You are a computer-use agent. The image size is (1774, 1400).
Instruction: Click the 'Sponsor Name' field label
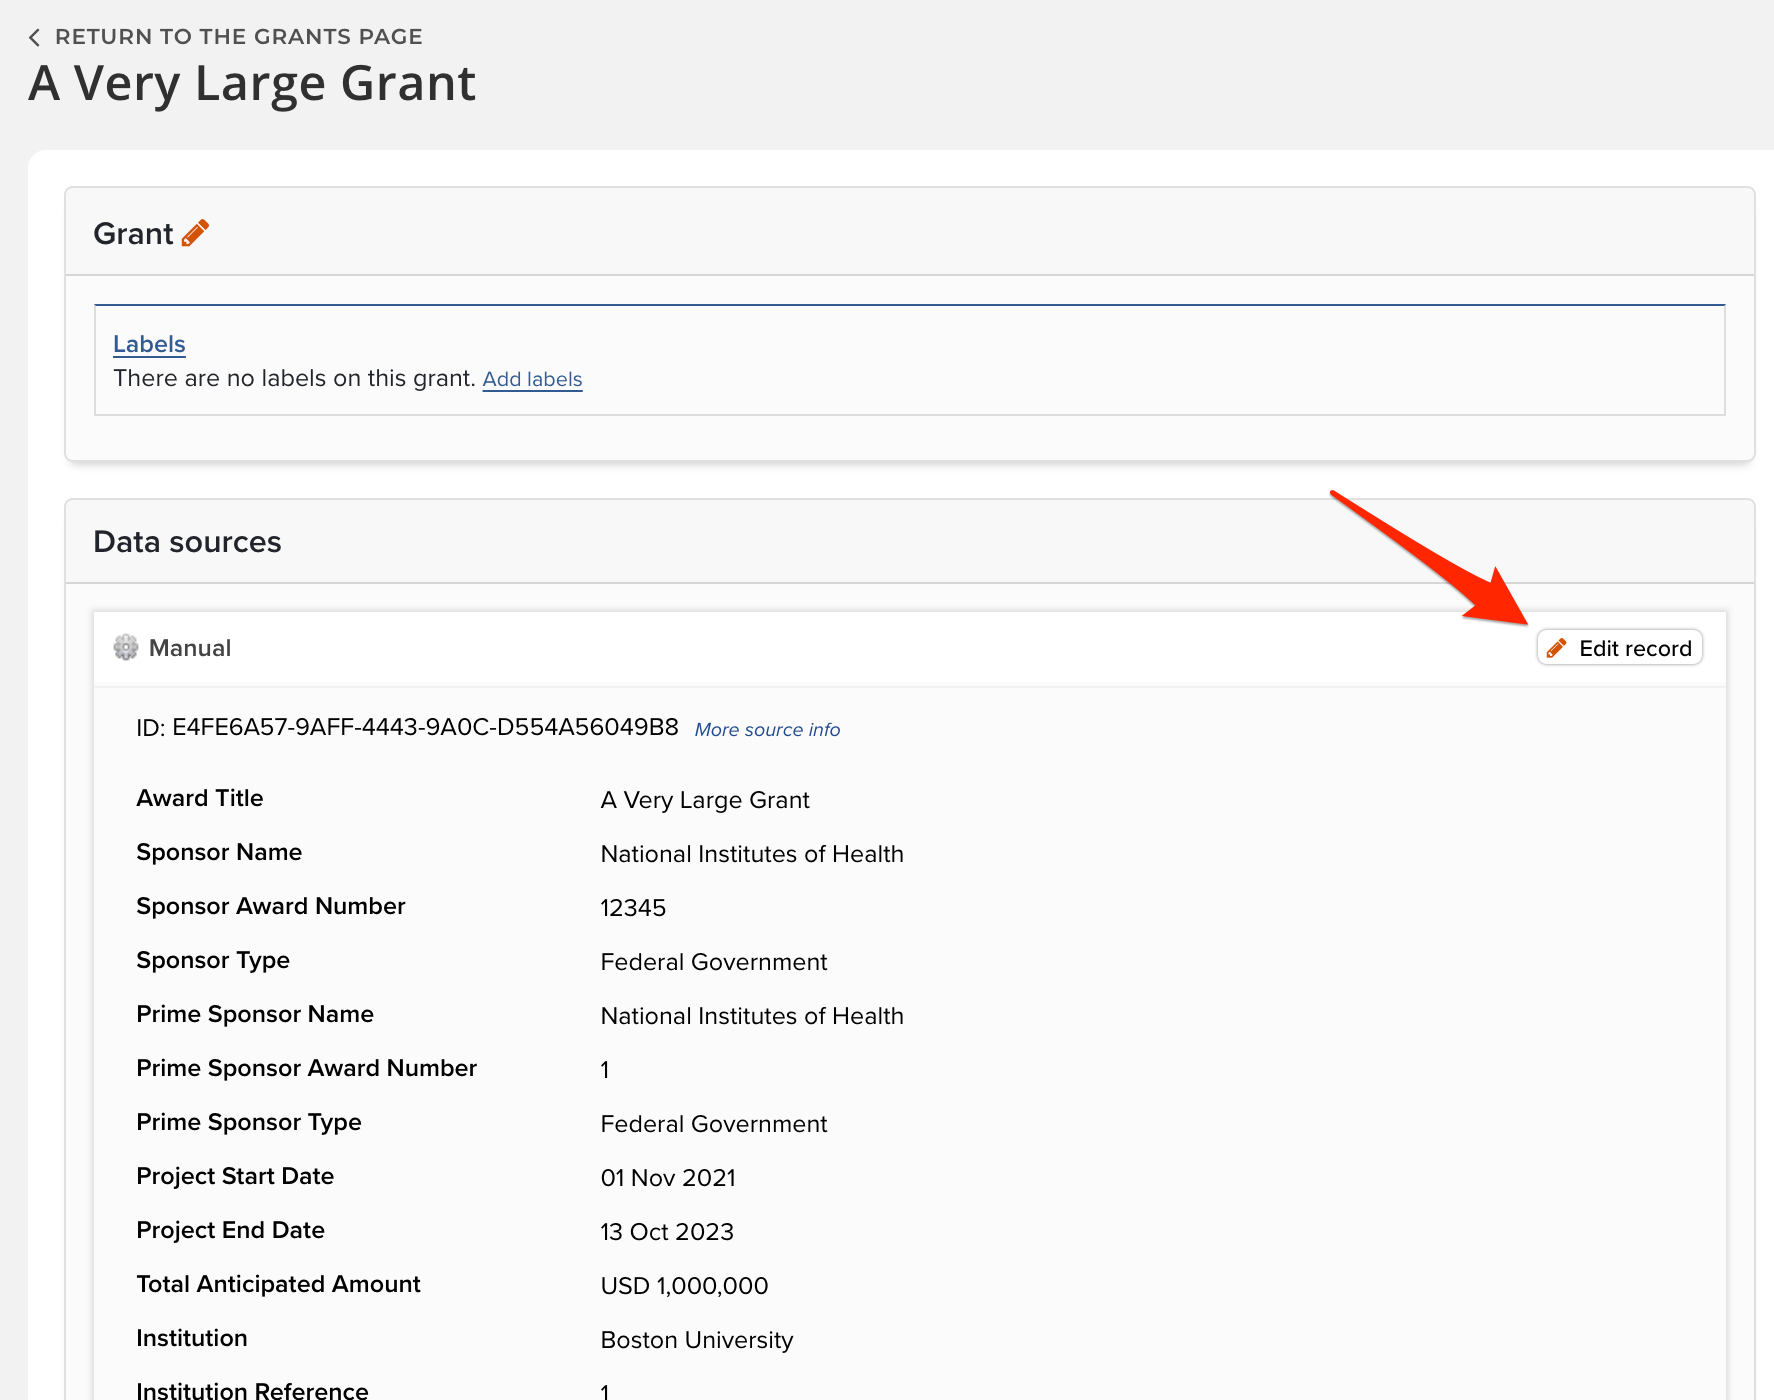pos(219,852)
